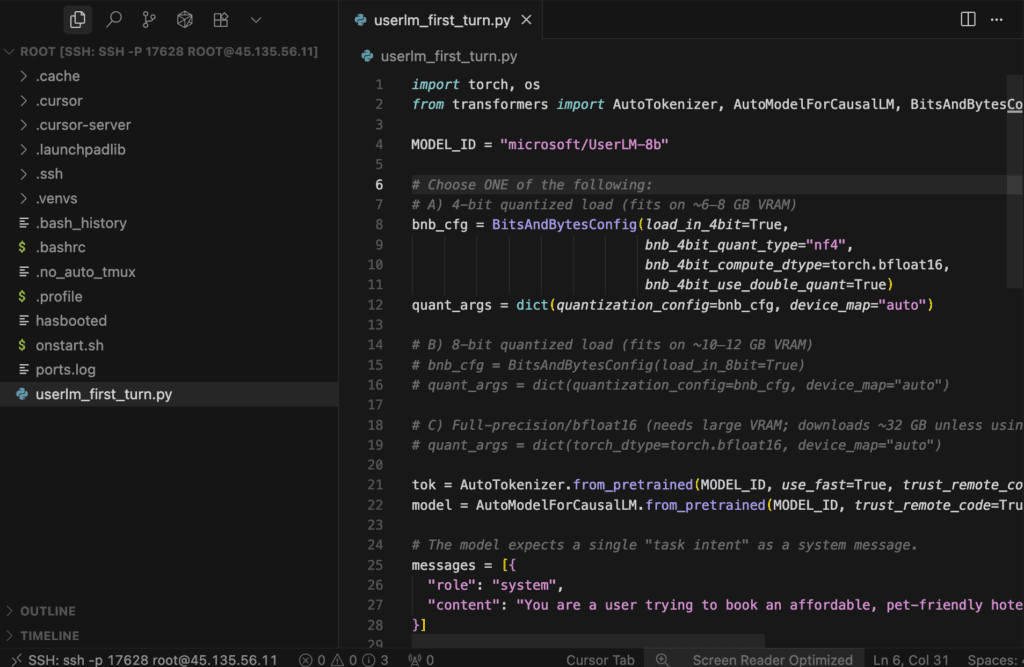Click the errors and warnings status indicator

pyautogui.click(x=344, y=659)
